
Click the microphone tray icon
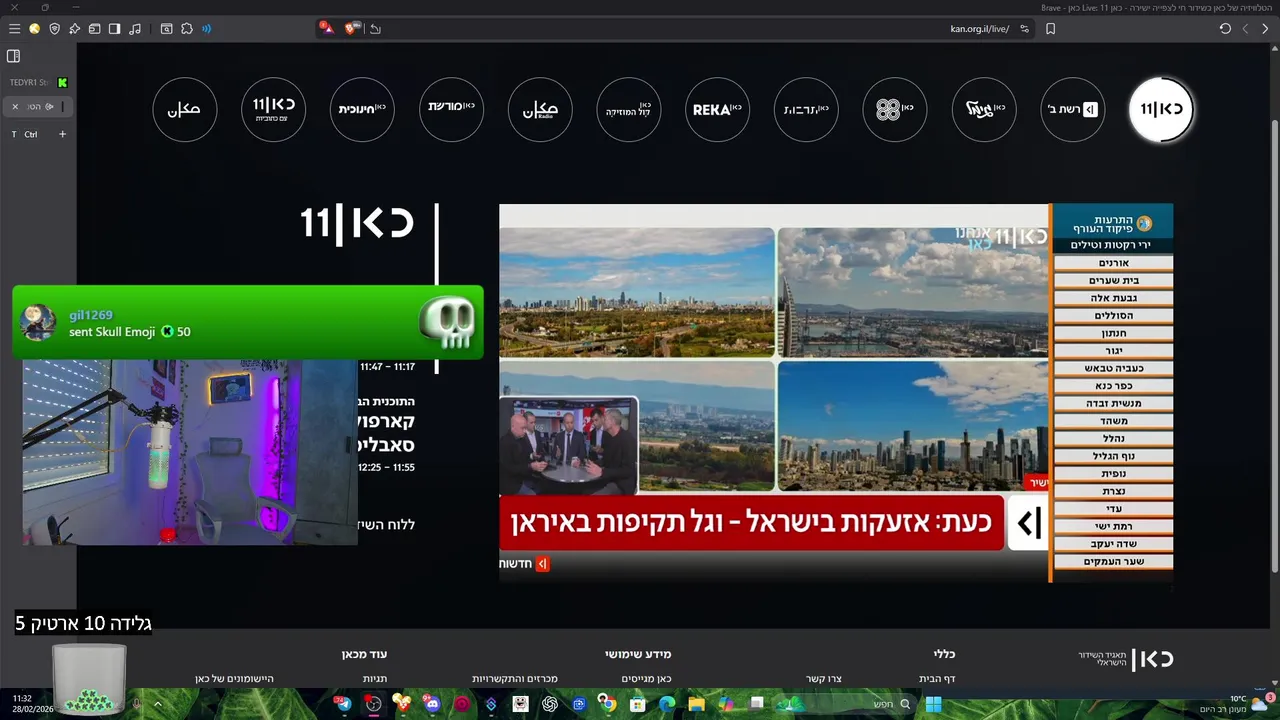[x=137, y=704]
